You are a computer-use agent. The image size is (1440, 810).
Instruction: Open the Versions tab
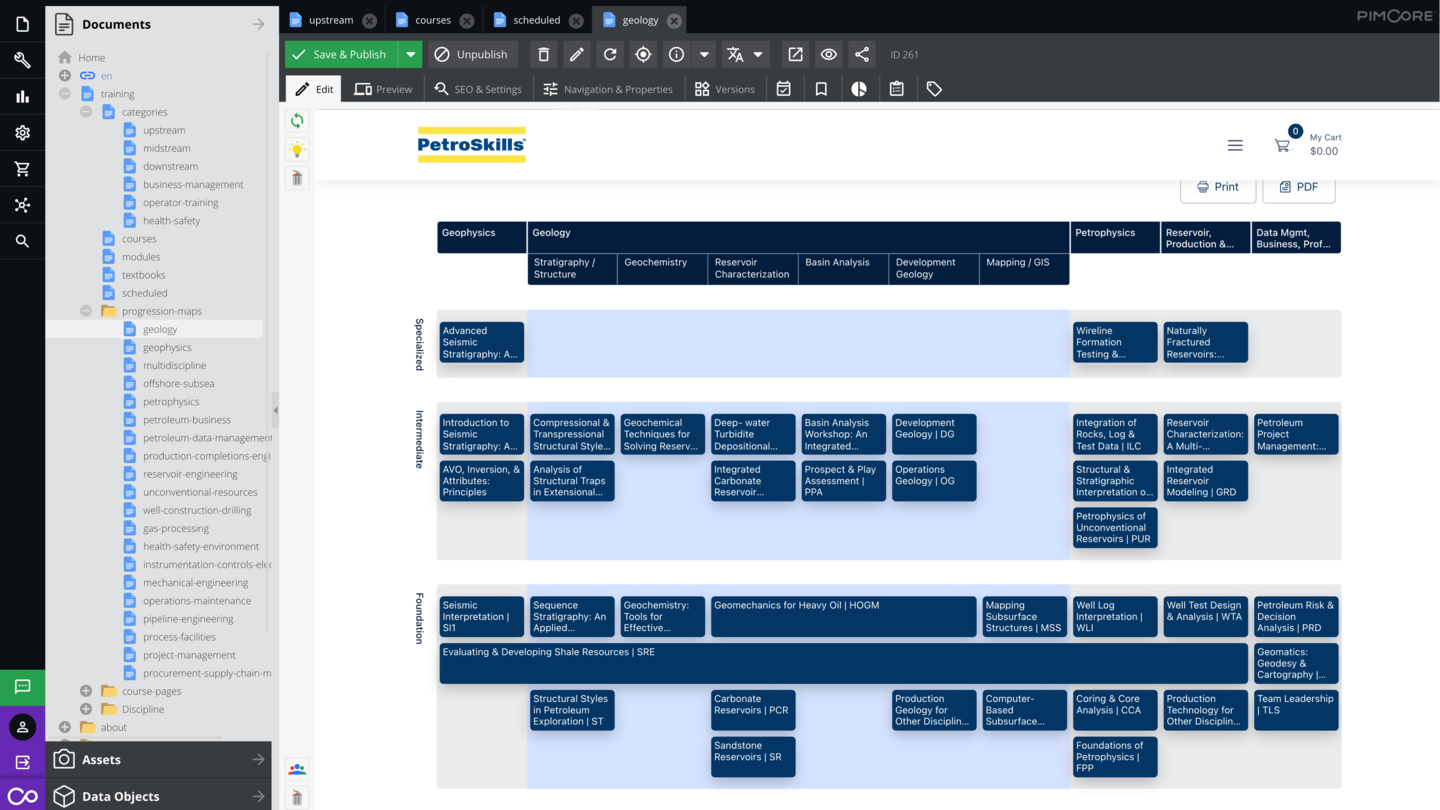pos(725,89)
